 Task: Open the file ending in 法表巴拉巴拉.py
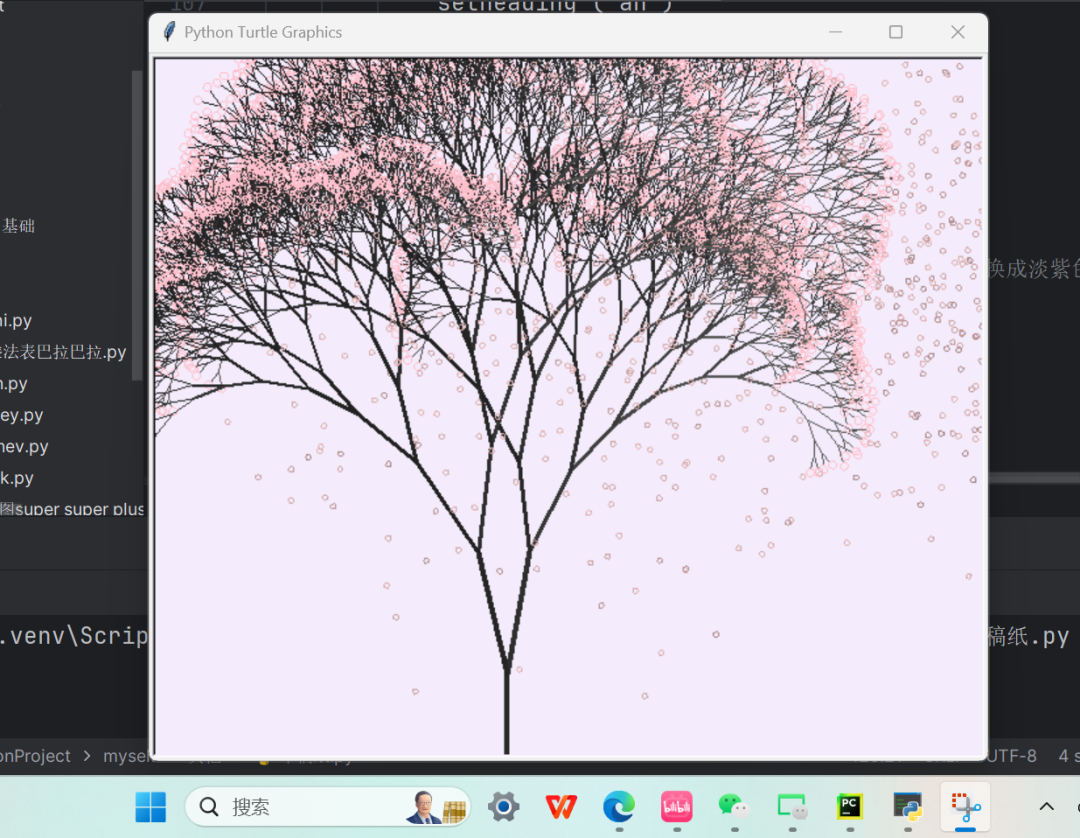(64, 353)
